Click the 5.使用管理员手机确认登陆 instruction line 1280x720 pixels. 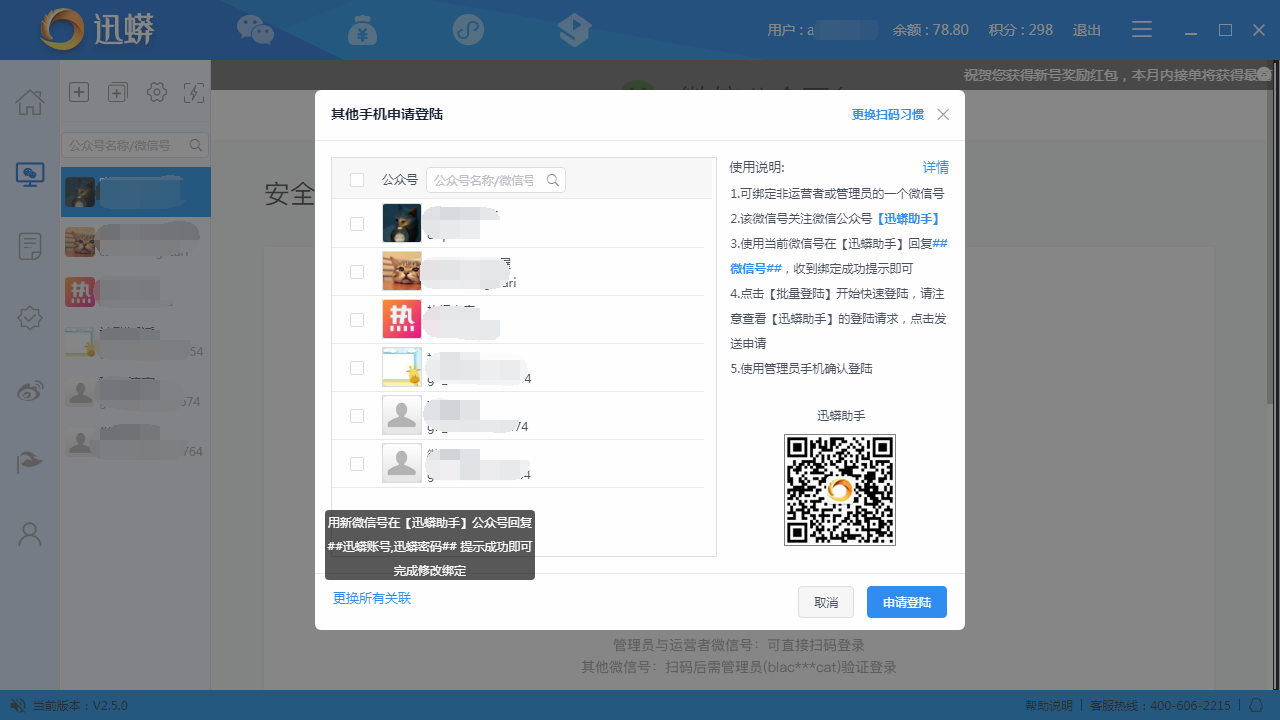point(801,369)
